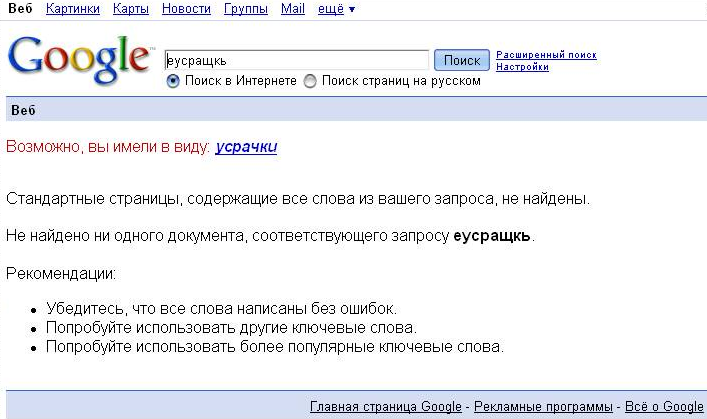Image resolution: width=707 pixels, height=419 pixels.
Task: Open the Картинки link
Action: (x=73, y=9)
